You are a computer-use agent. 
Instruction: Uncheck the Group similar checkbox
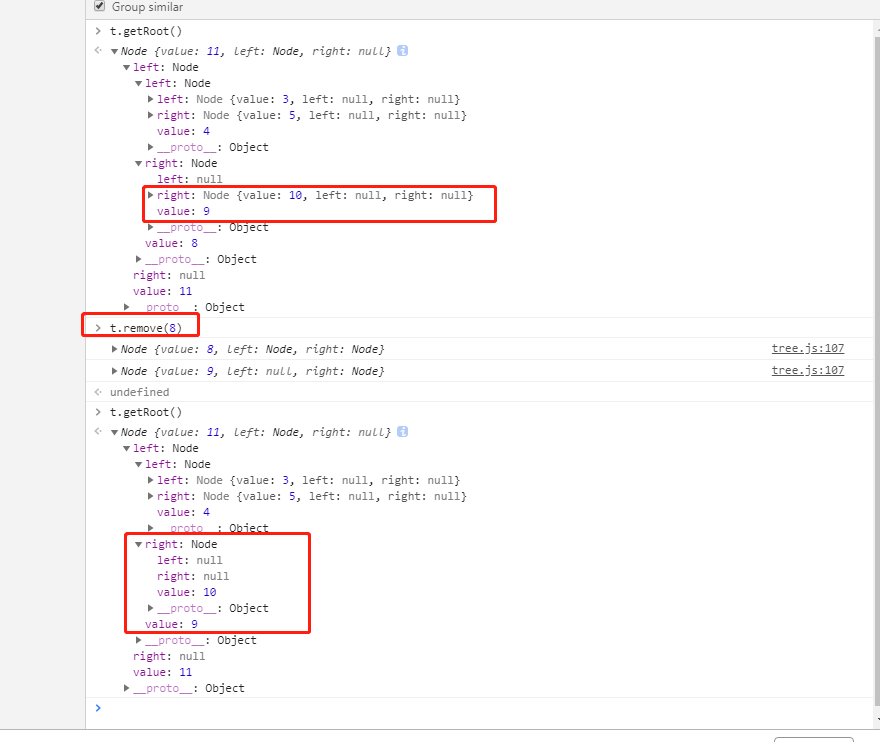99,6
